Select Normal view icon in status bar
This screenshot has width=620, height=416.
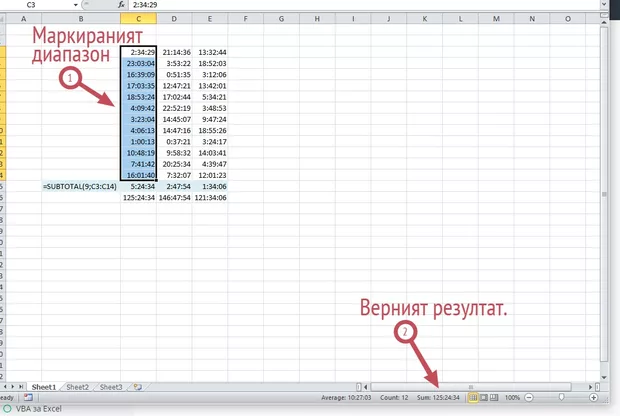point(473,397)
